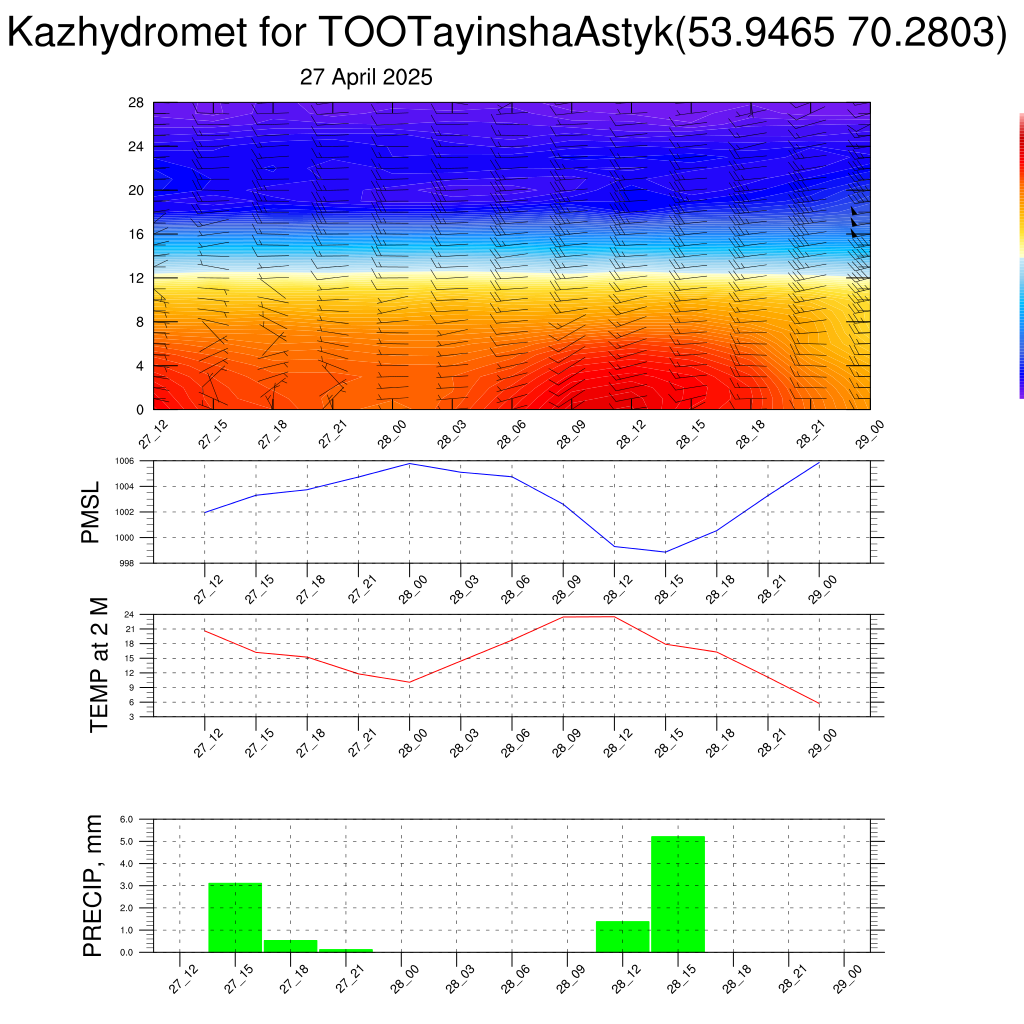Click the 28 altitude label on wind chart

(136, 103)
